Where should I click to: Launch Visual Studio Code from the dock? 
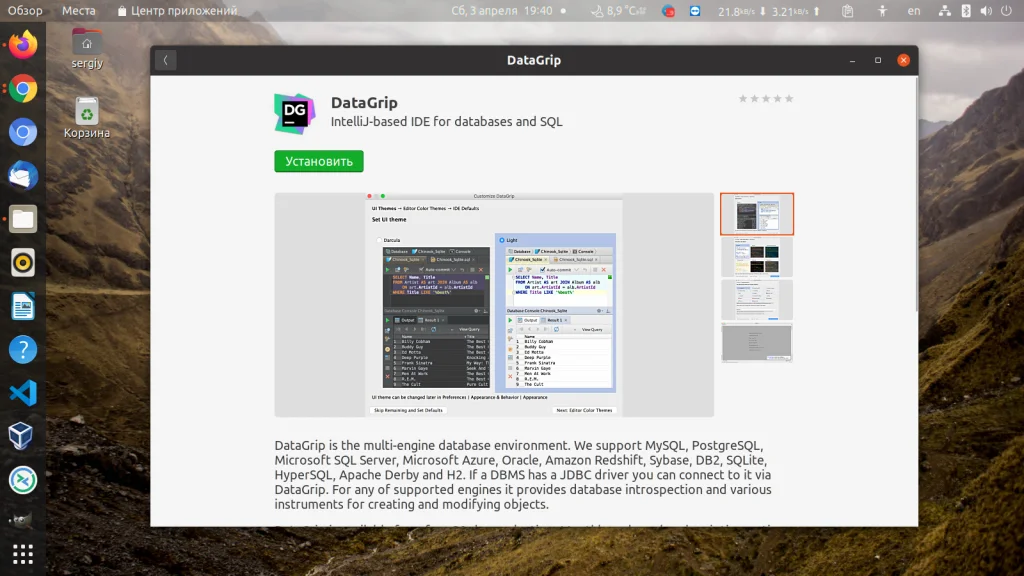pos(22,394)
